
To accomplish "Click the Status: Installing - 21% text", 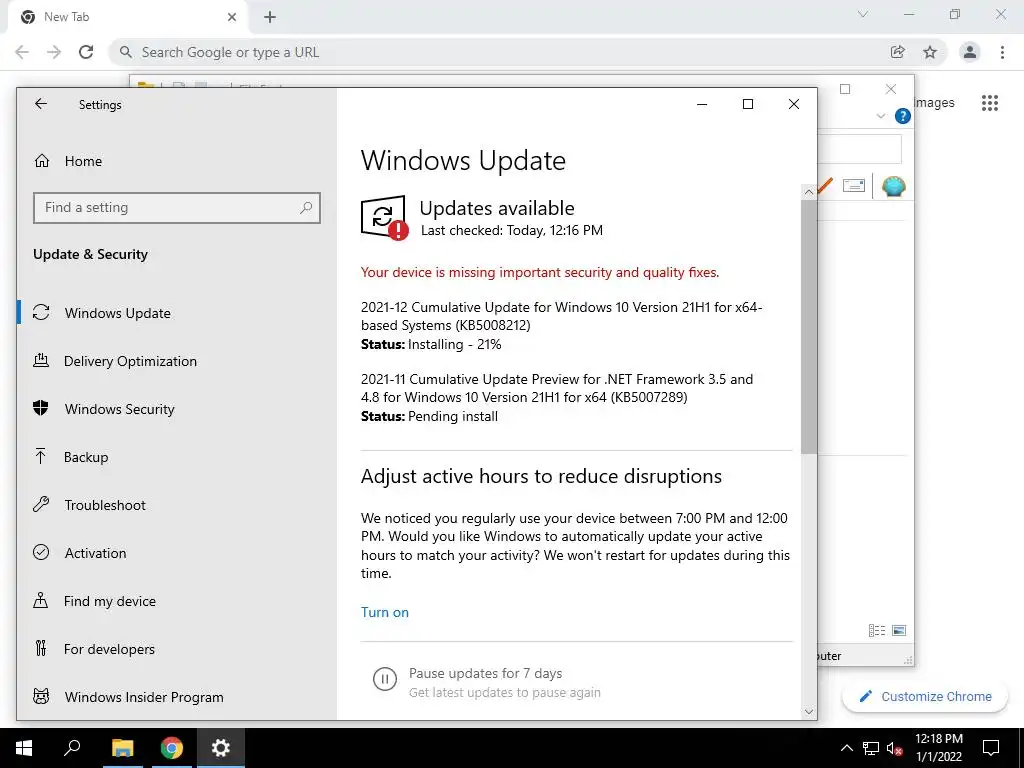I will click(431, 344).
